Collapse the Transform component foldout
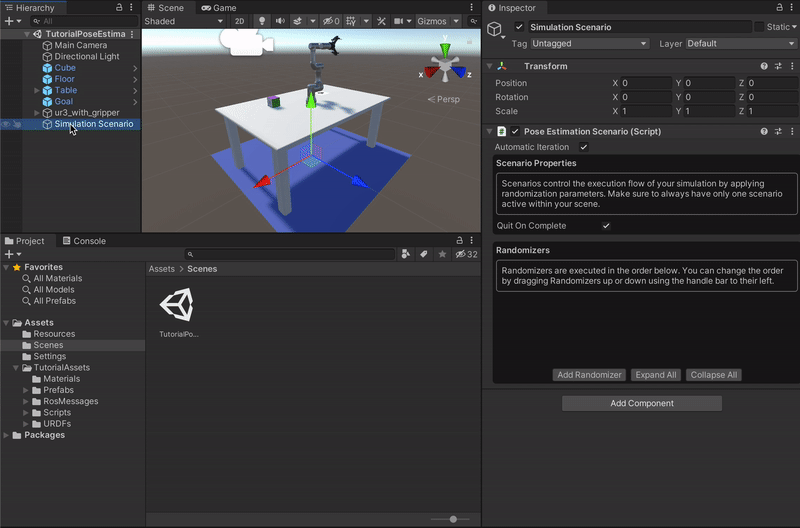This screenshot has height=528, width=800. pos(490,66)
